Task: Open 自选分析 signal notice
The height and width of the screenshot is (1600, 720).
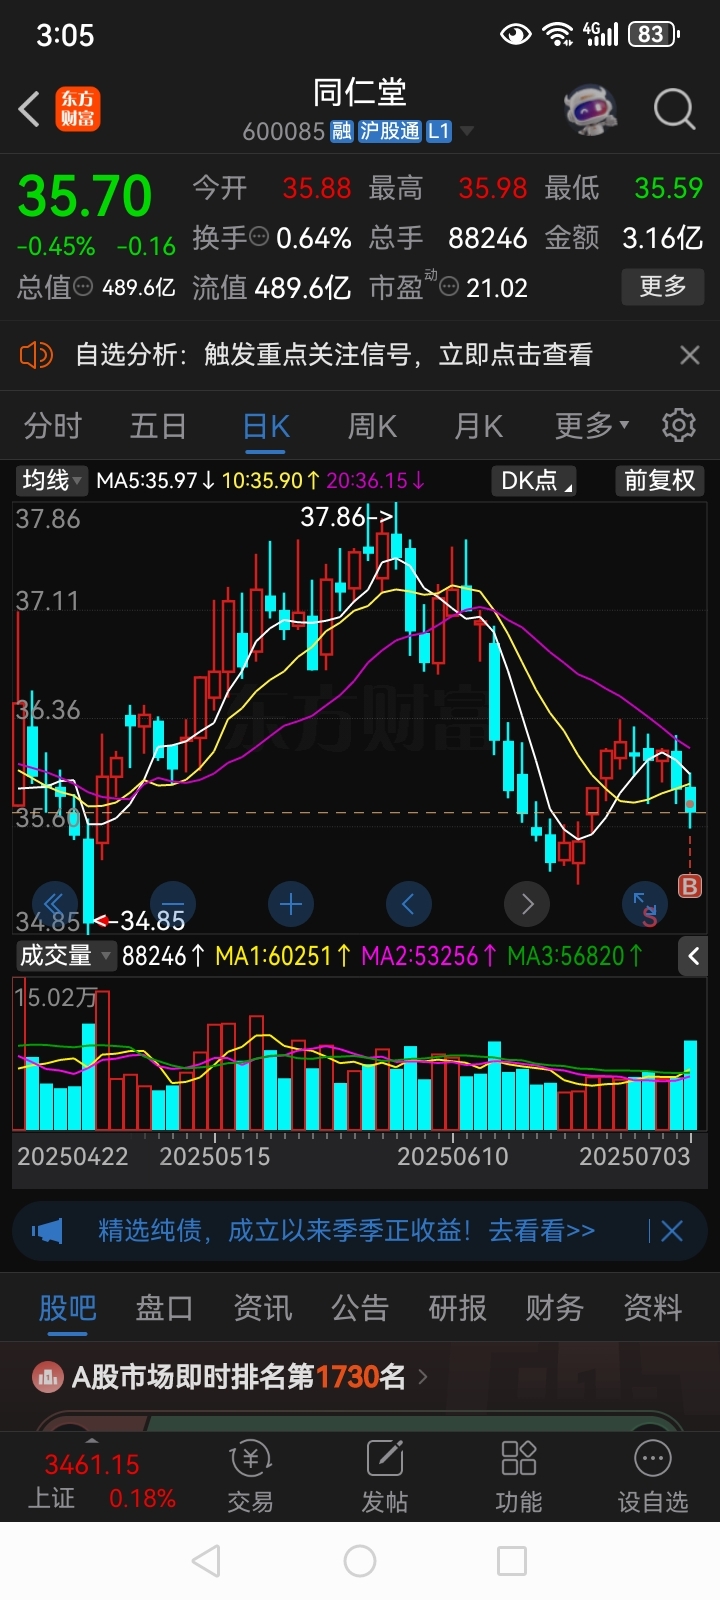Action: tap(334, 355)
